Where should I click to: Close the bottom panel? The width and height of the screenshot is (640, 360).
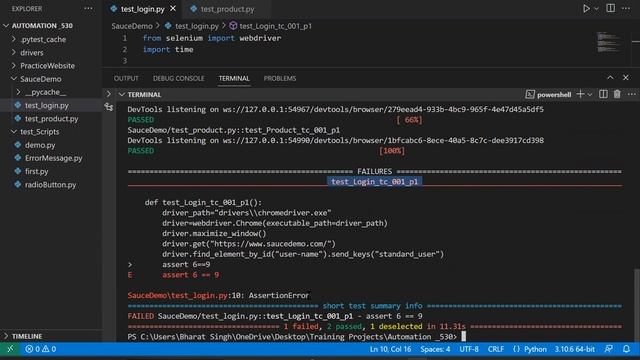click(x=626, y=78)
